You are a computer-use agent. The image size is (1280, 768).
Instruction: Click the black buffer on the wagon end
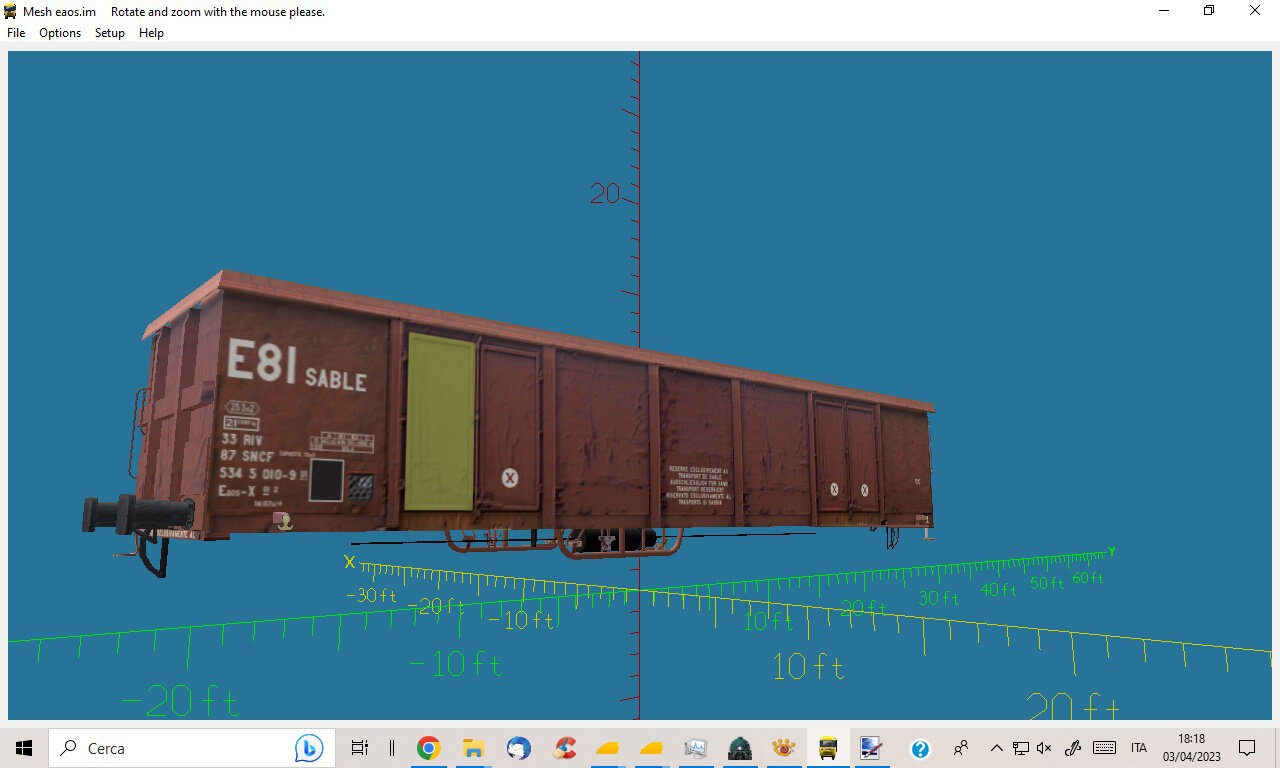[x=138, y=514]
